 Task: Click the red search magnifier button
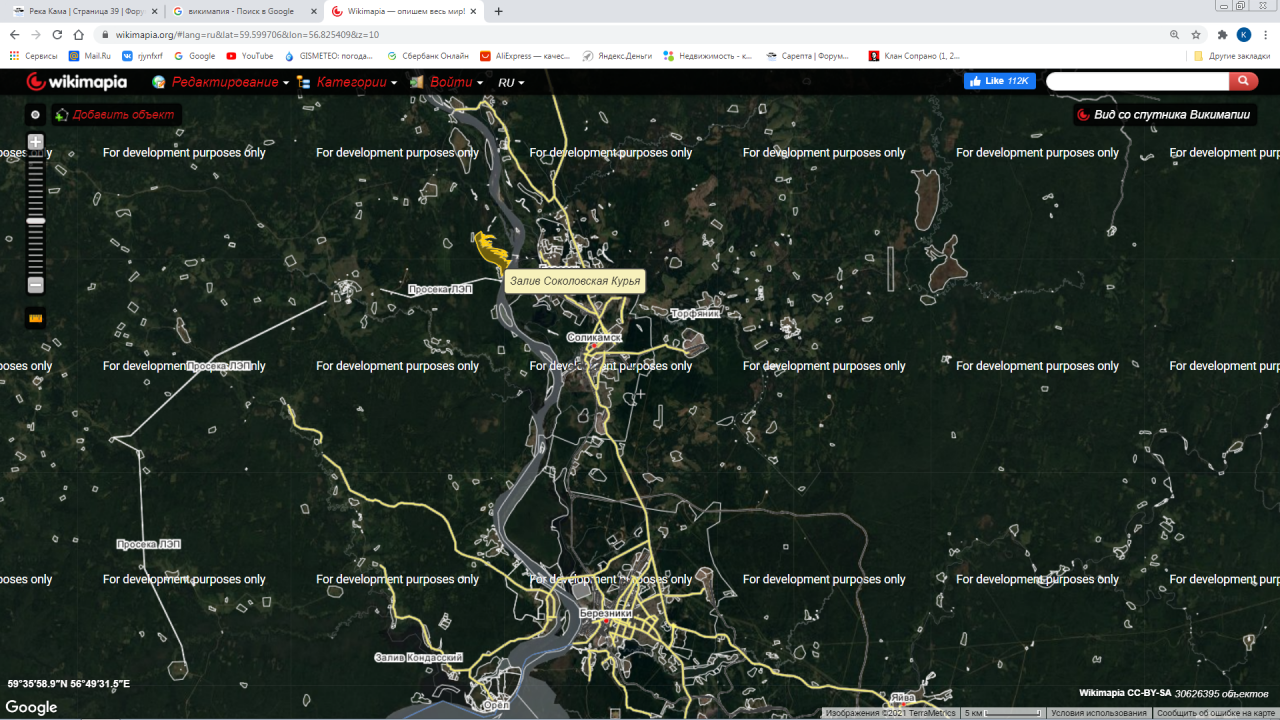tap(1243, 81)
